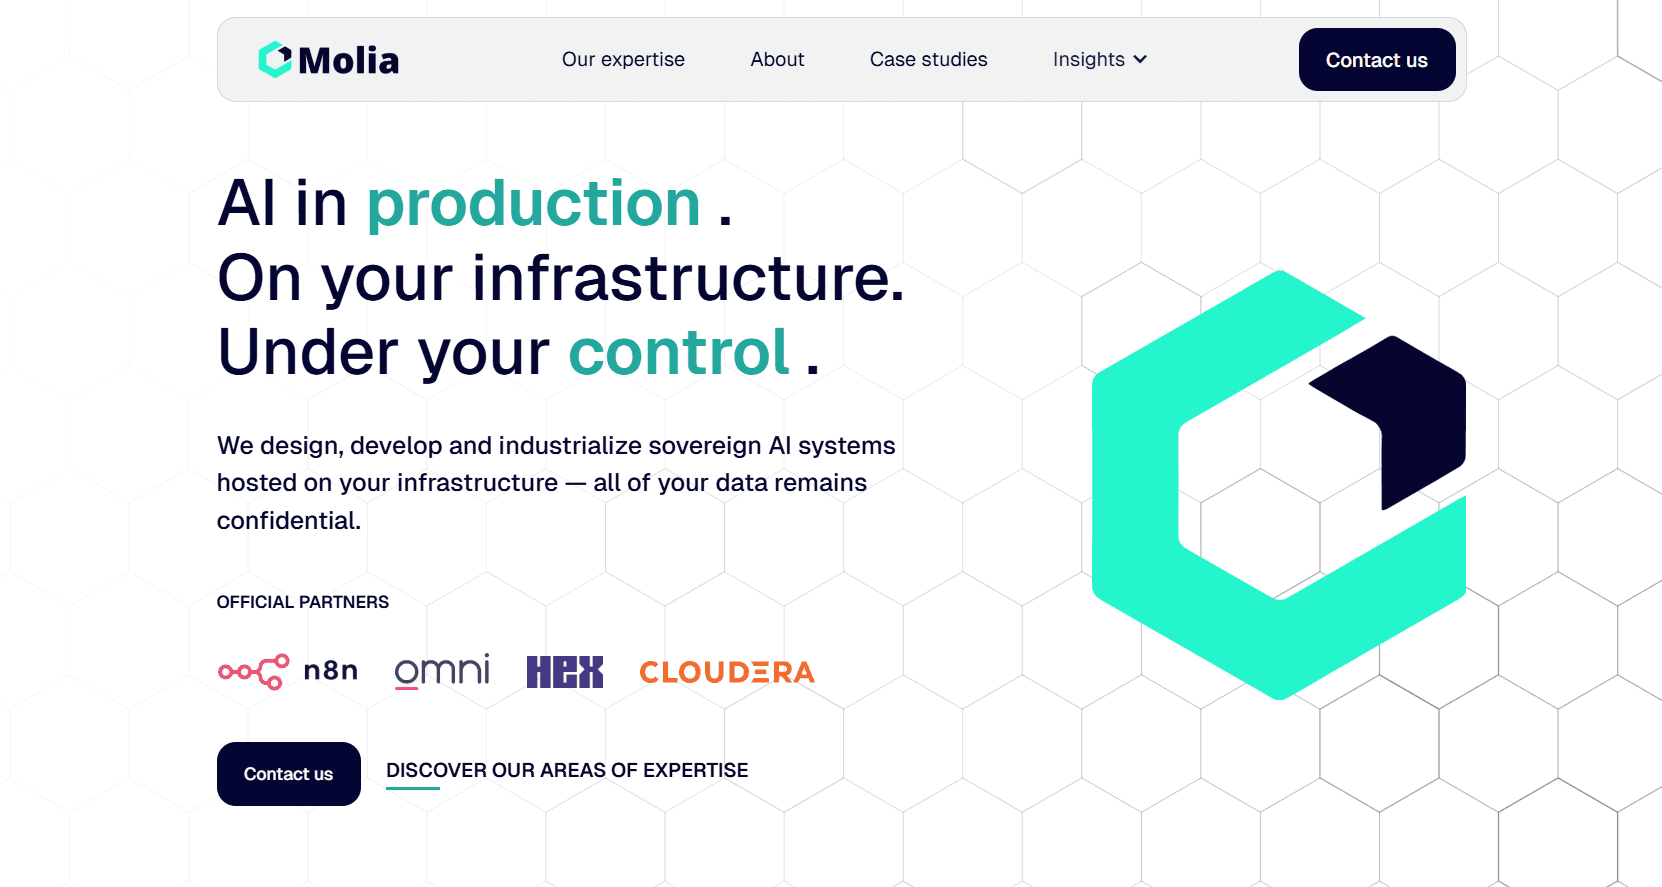The image size is (1662, 887).
Task: Open the Our expertise menu item
Action: tap(623, 60)
